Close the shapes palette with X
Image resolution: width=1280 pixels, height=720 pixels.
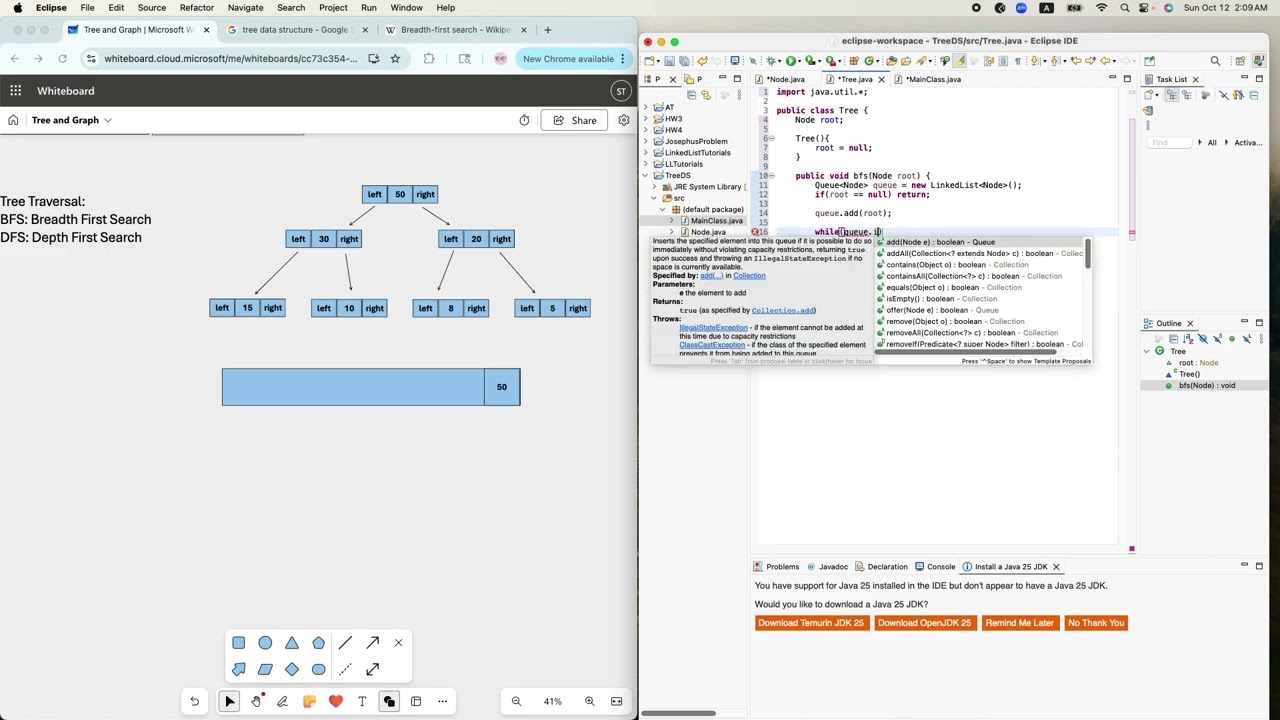point(398,643)
